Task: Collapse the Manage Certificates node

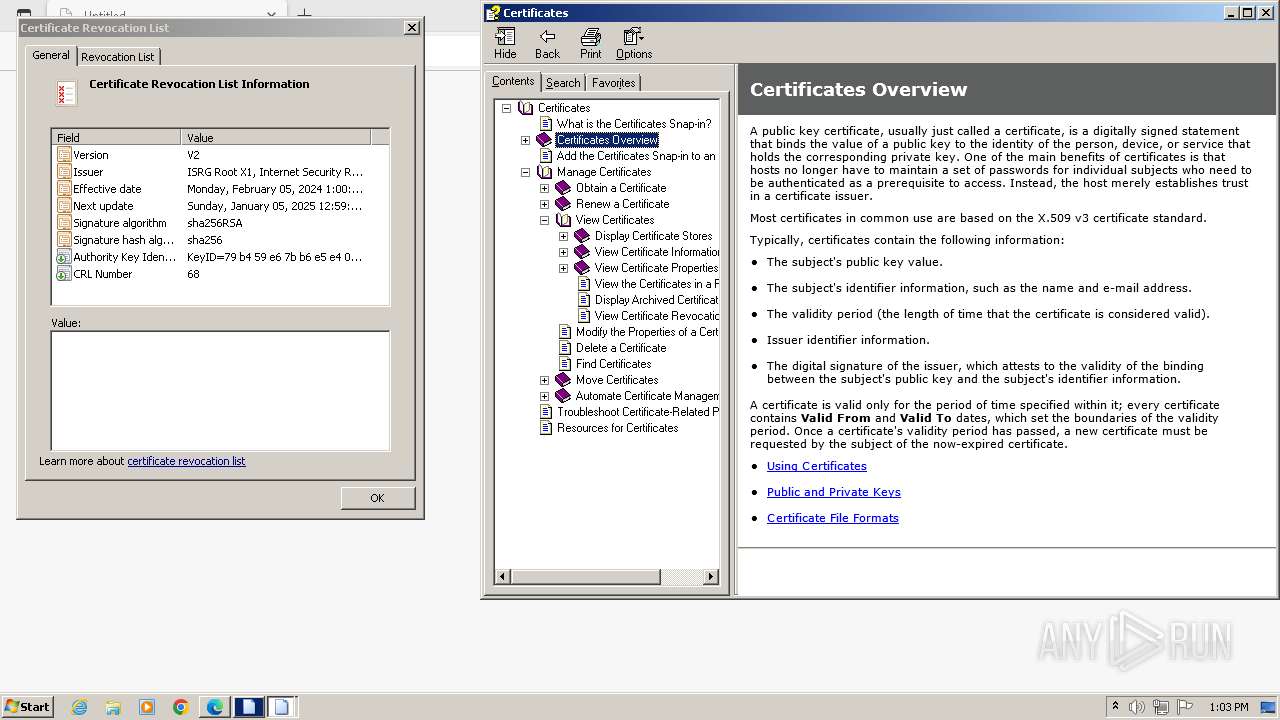Action: pyautogui.click(x=525, y=172)
